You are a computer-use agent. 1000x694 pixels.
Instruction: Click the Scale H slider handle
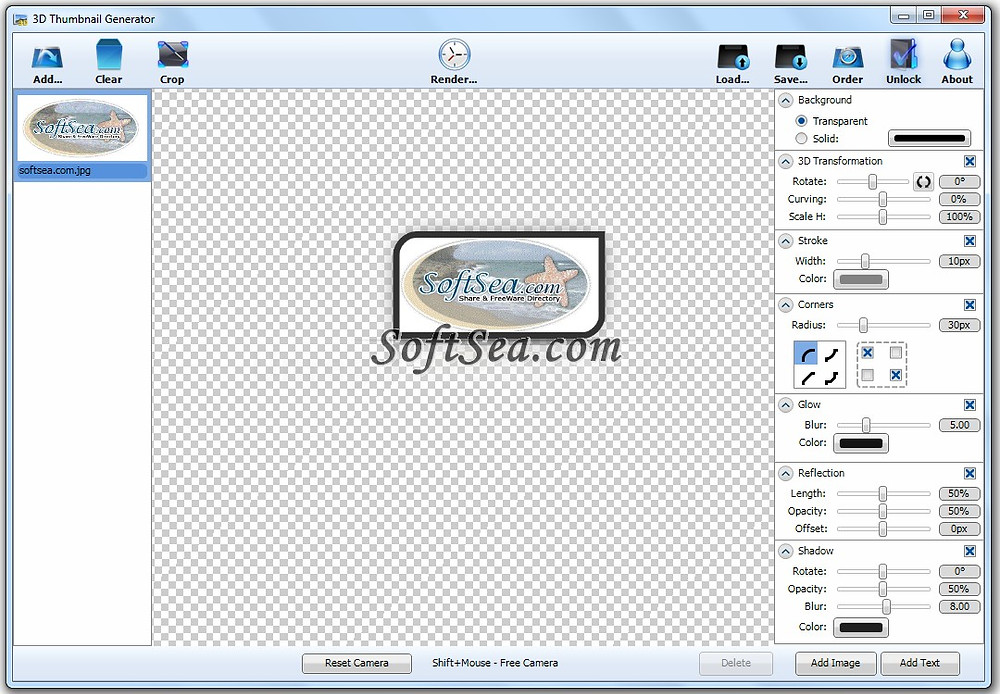coord(883,218)
